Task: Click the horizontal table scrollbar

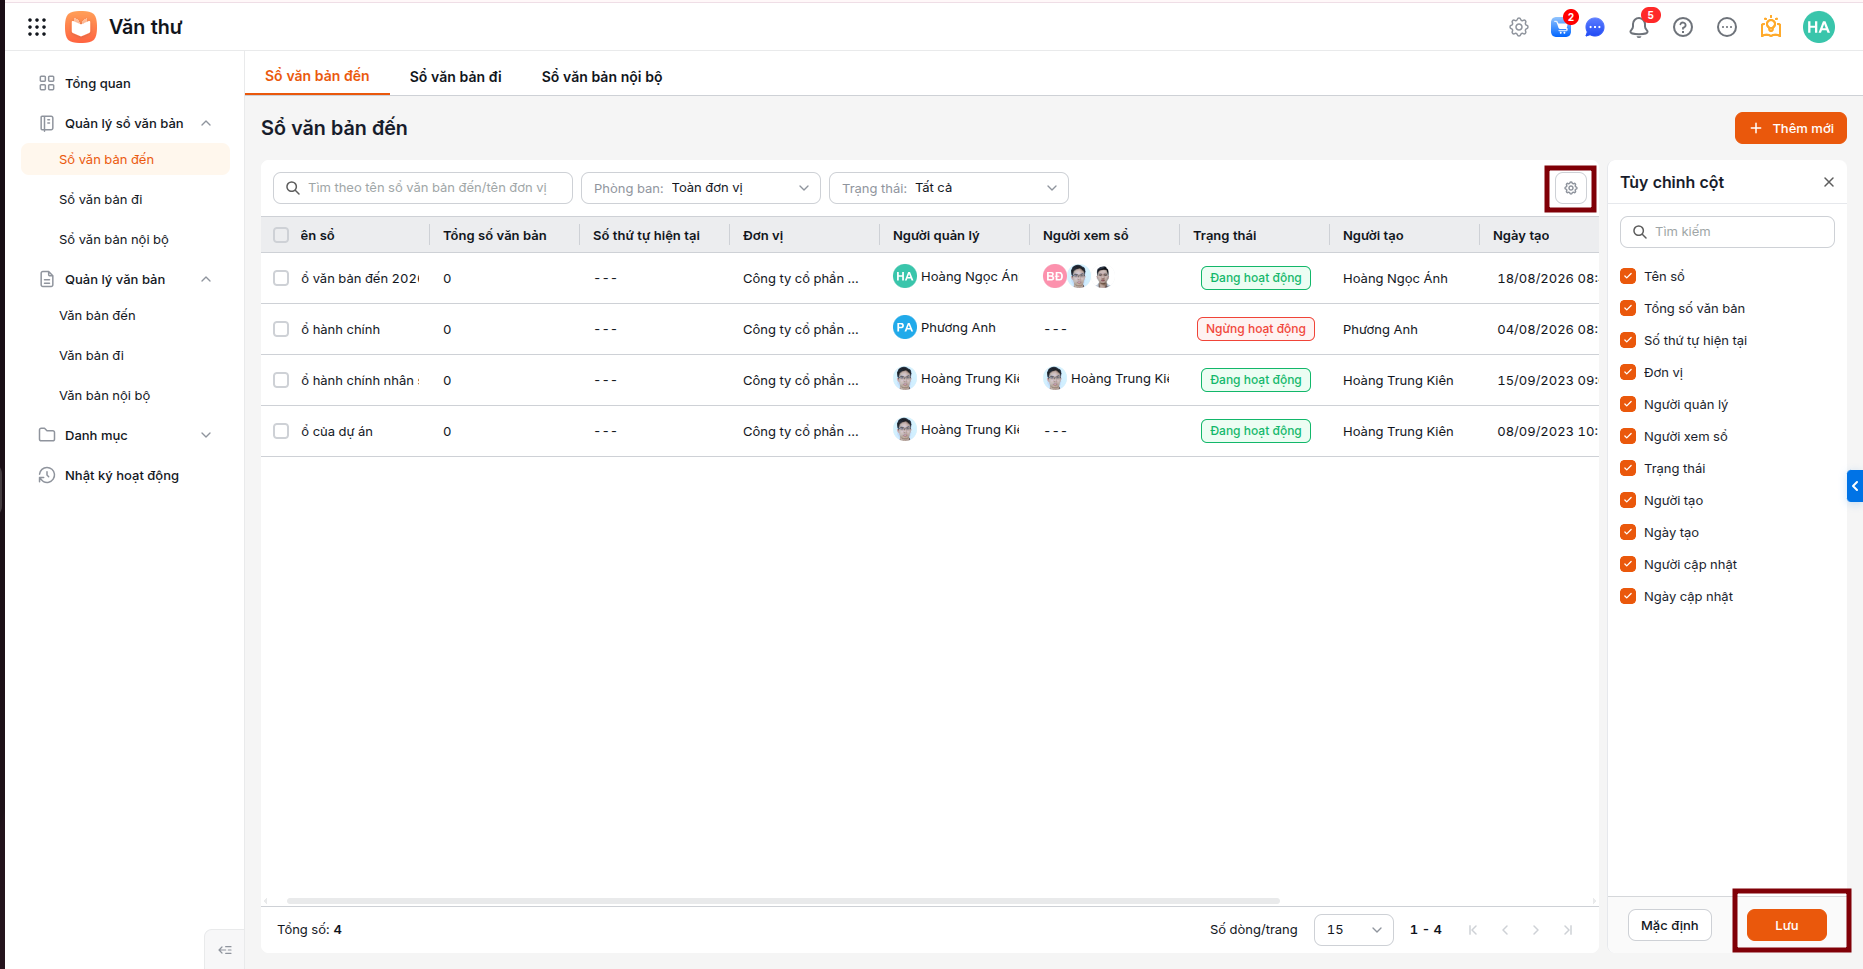Action: coord(783,901)
